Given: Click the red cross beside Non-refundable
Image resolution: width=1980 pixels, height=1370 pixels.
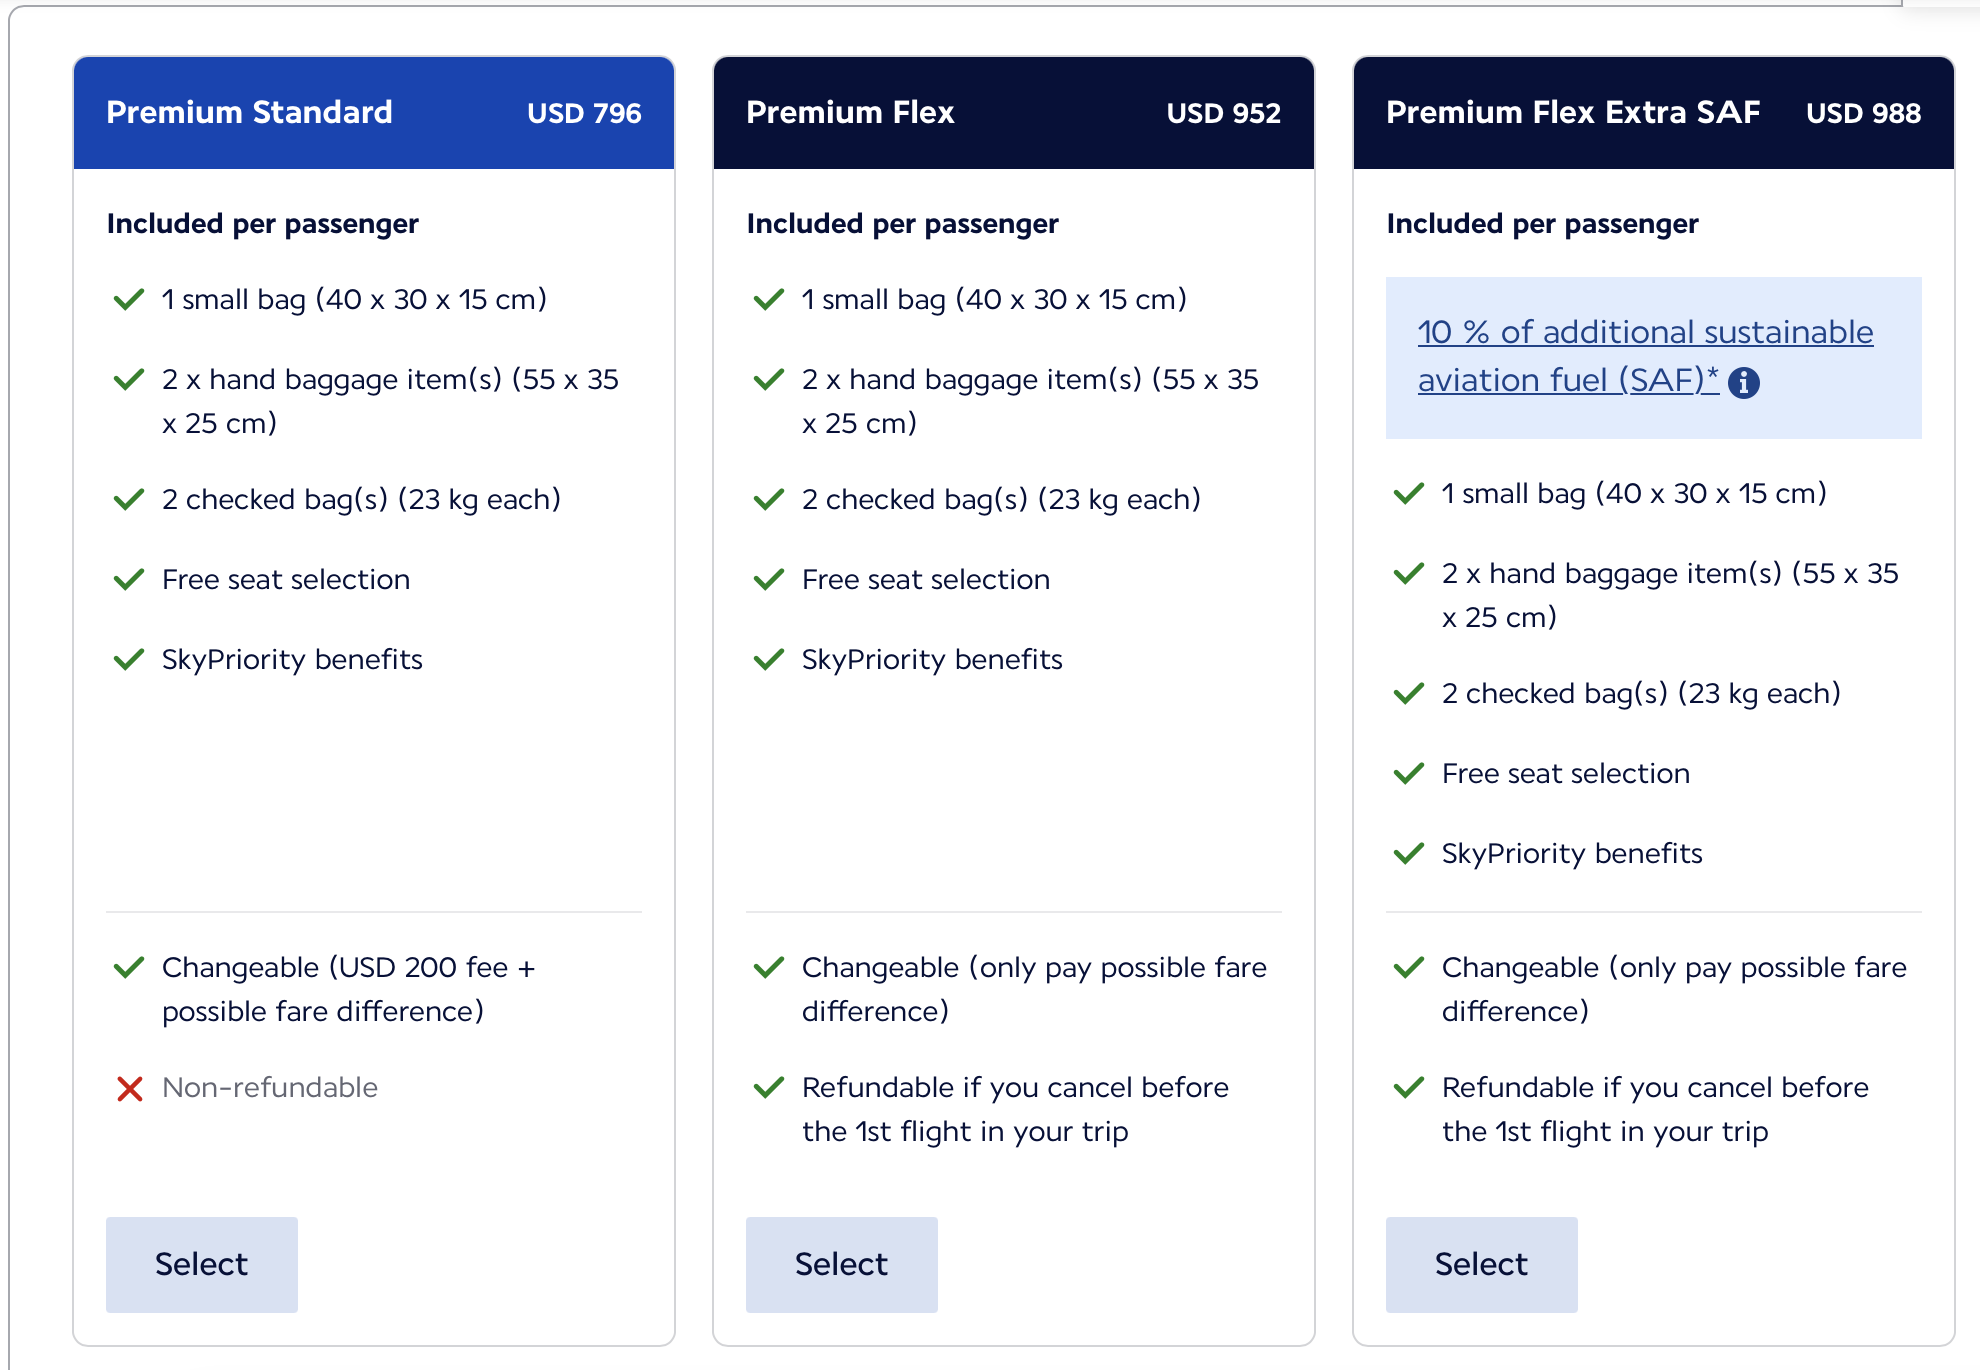Looking at the screenshot, I should pyautogui.click(x=130, y=1088).
